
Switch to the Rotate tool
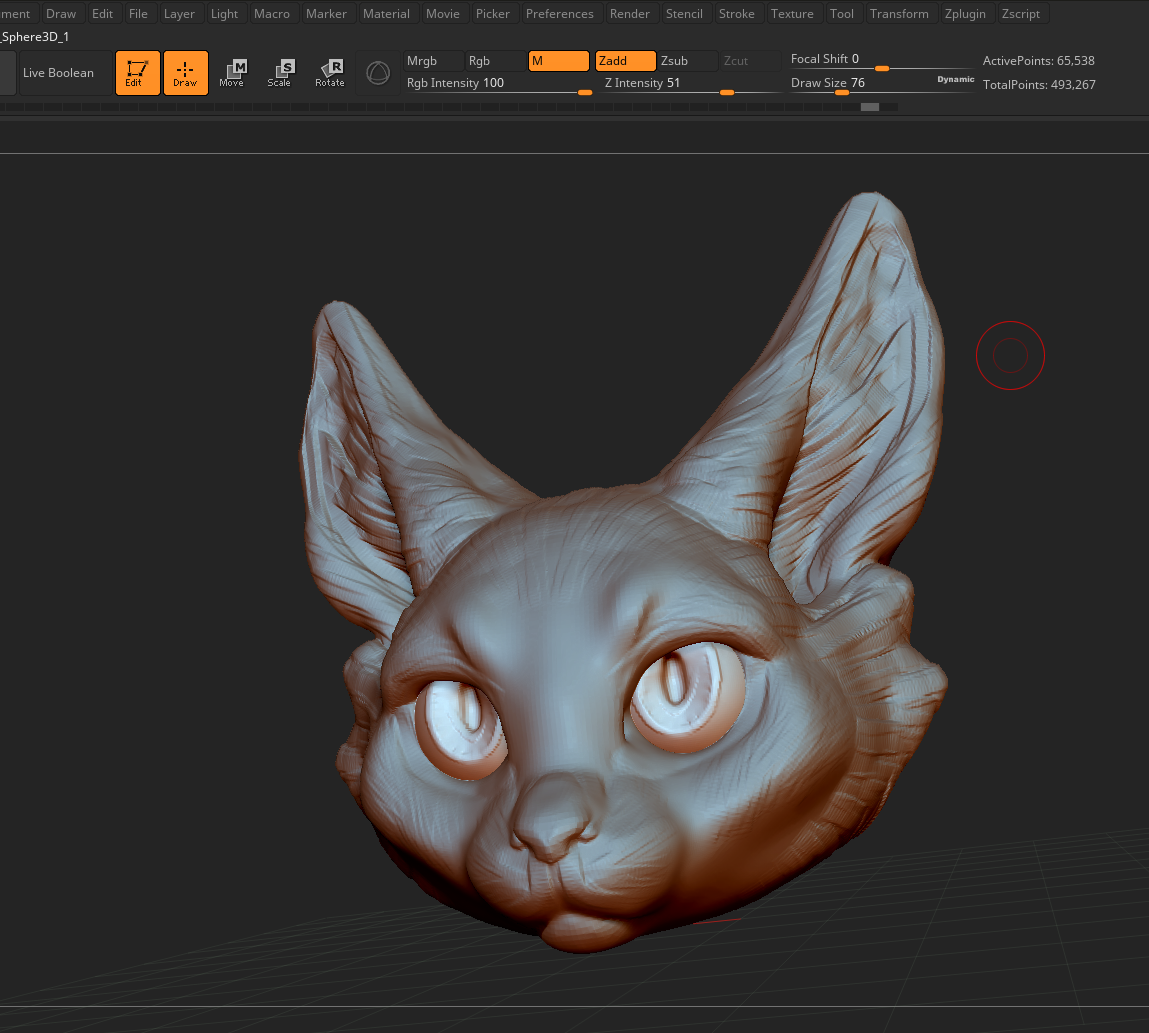click(329, 73)
